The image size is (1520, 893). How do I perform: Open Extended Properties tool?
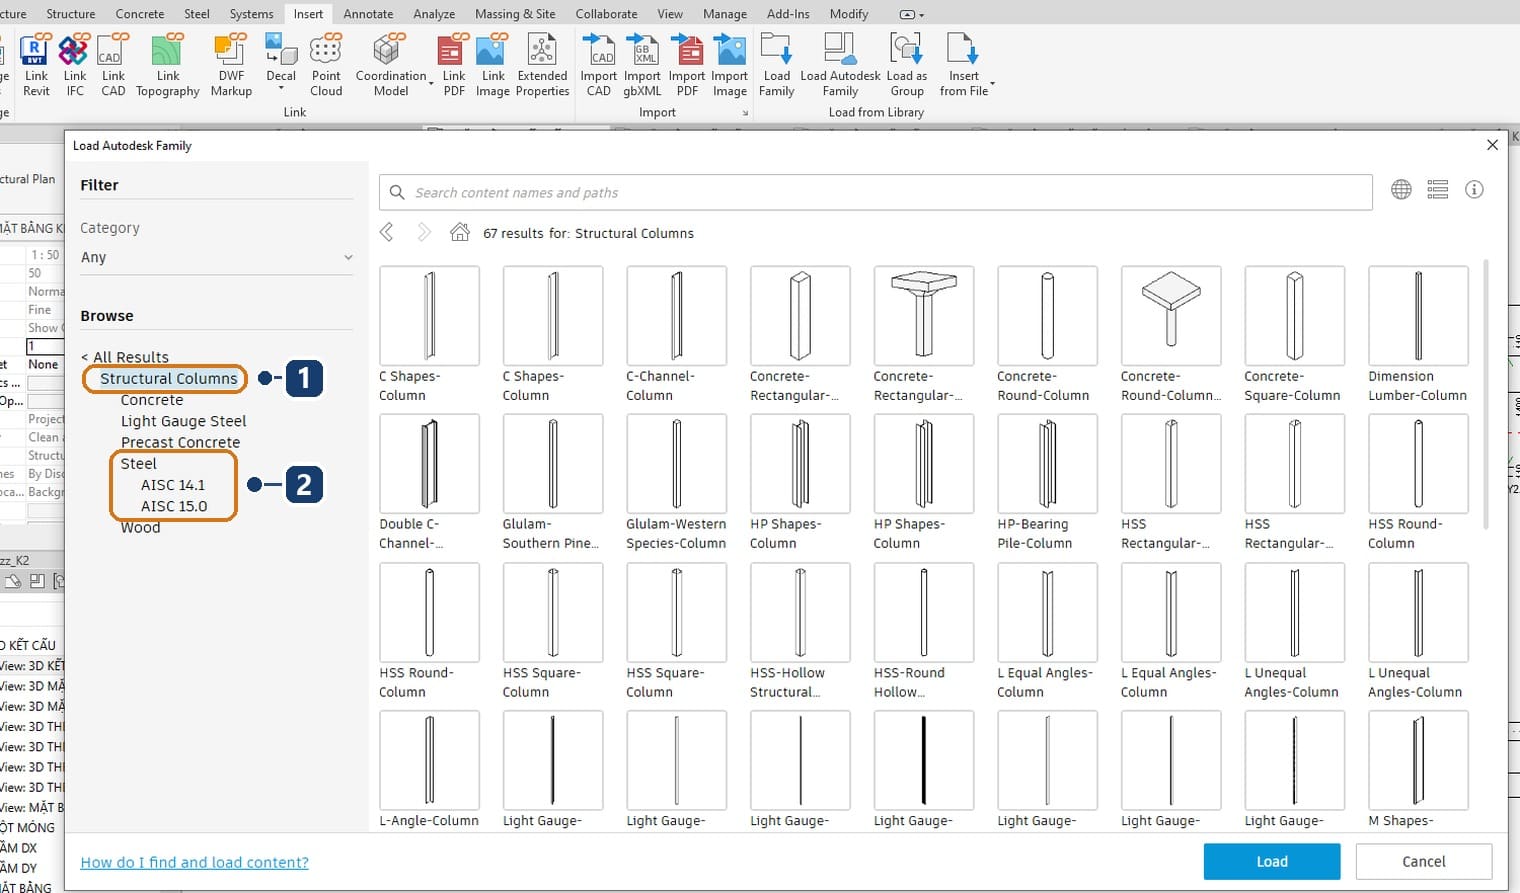pyautogui.click(x=542, y=65)
